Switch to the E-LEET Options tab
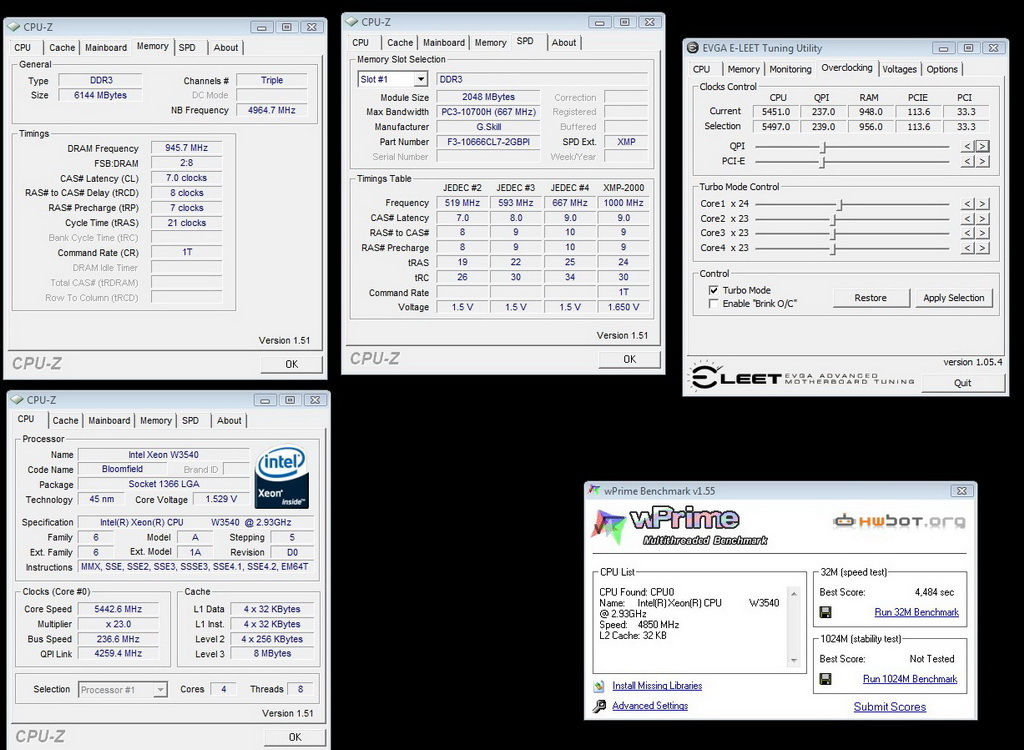Viewport: 1024px width, 750px height. [x=942, y=69]
